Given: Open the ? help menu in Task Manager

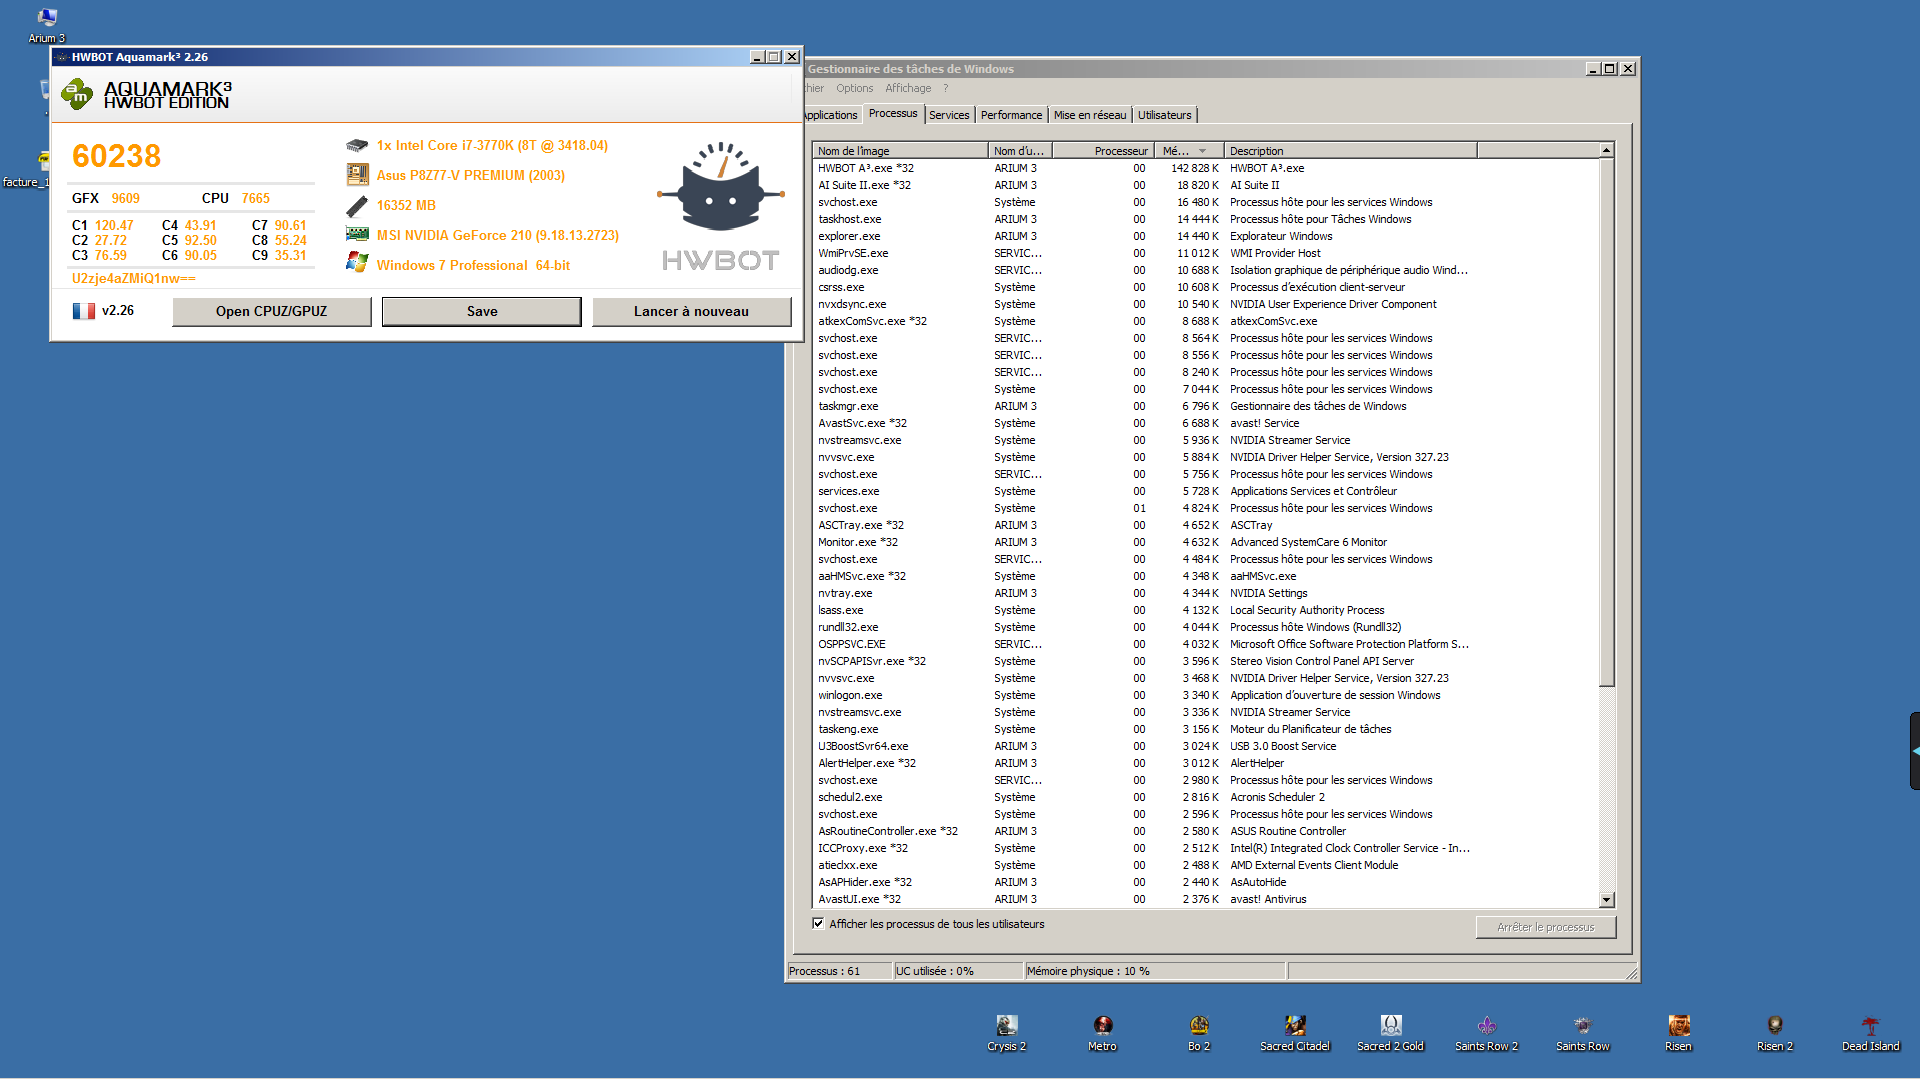Looking at the screenshot, I should (945, 88).
